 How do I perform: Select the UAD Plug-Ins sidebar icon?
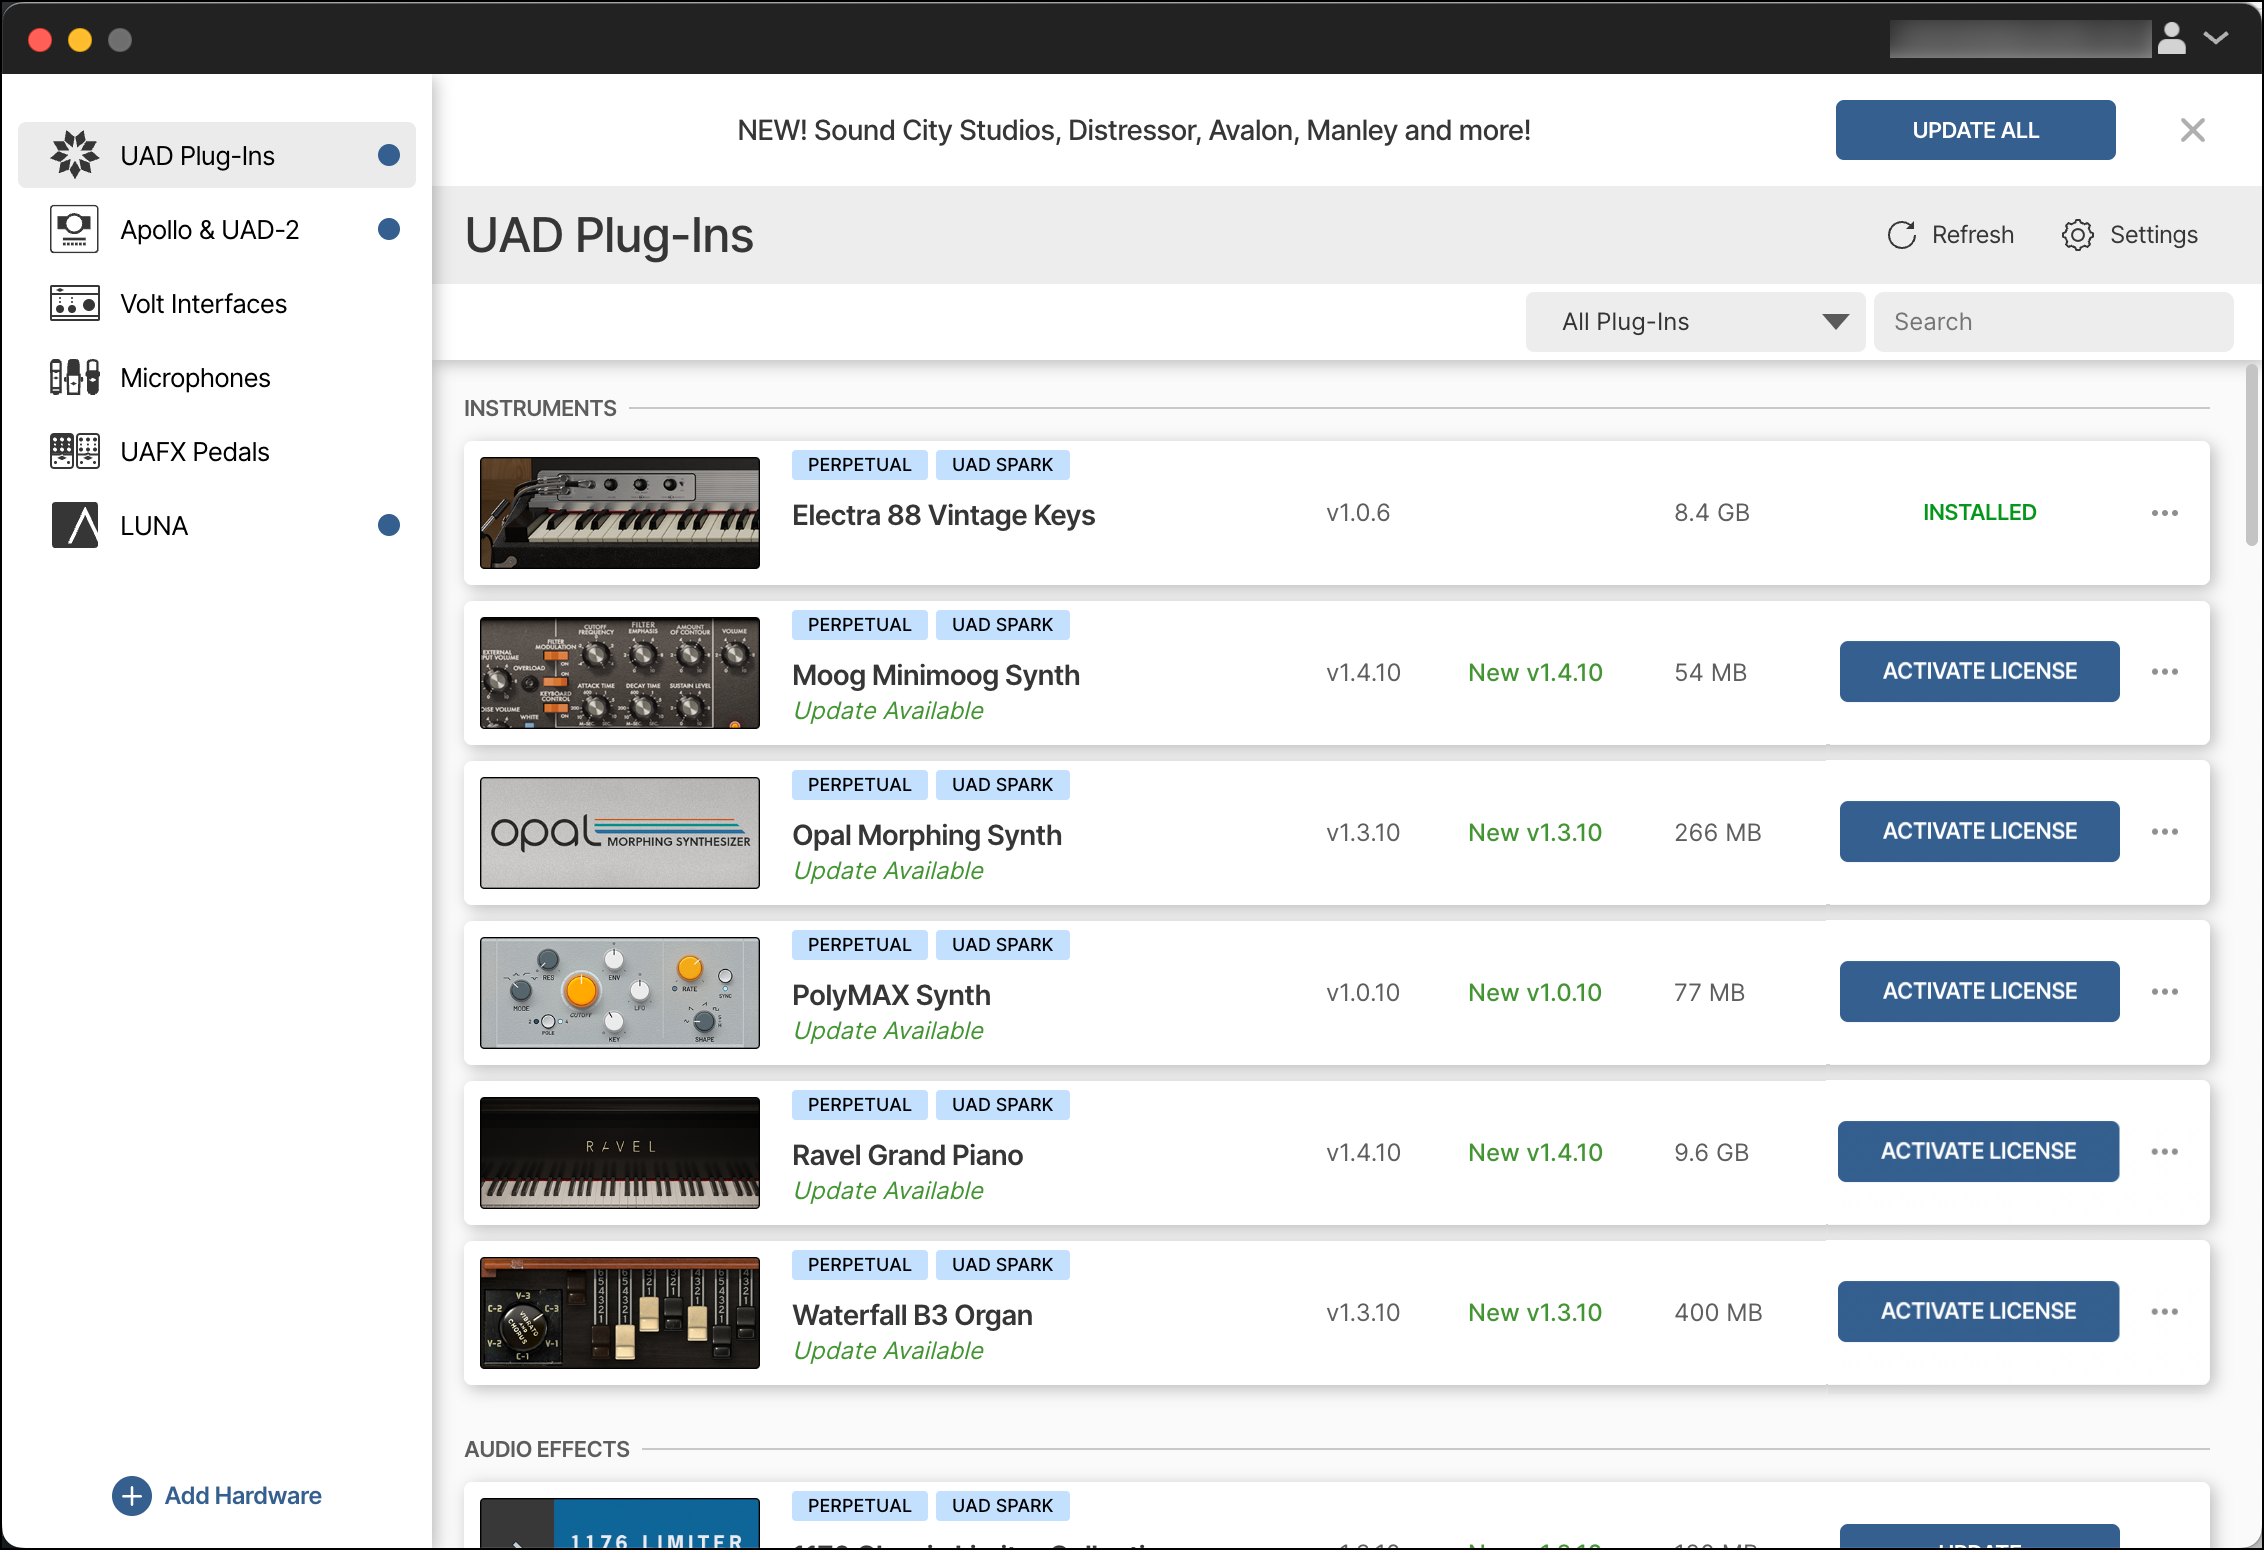(74, 154)
